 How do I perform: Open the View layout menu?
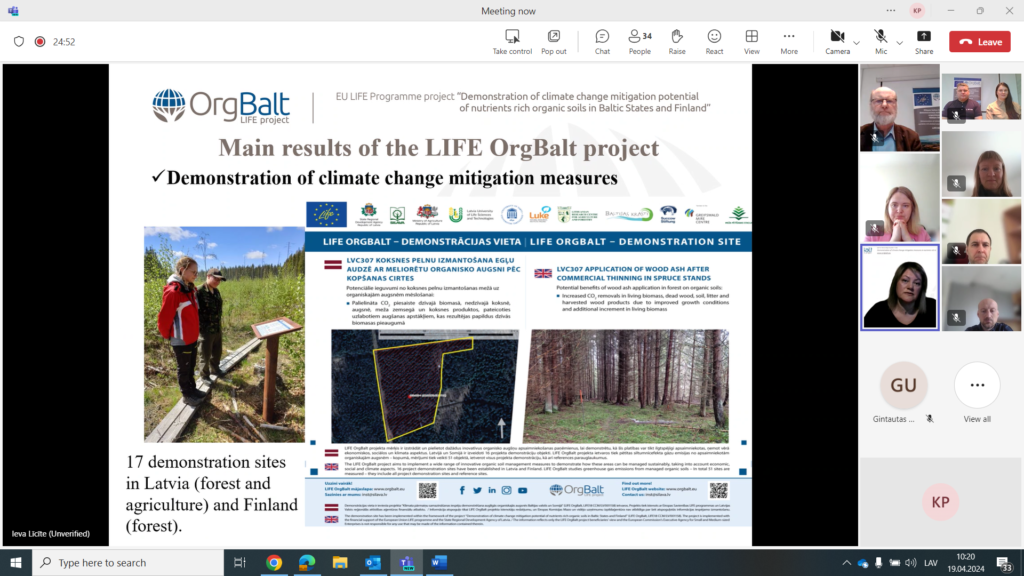click(x=752, y=42)
